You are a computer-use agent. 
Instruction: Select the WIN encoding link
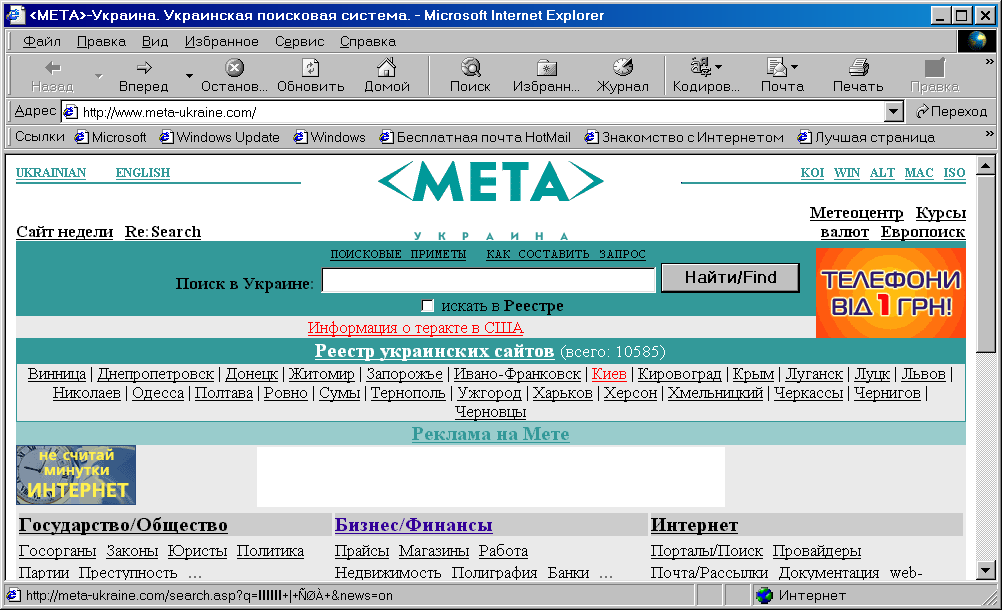[847, 172]
